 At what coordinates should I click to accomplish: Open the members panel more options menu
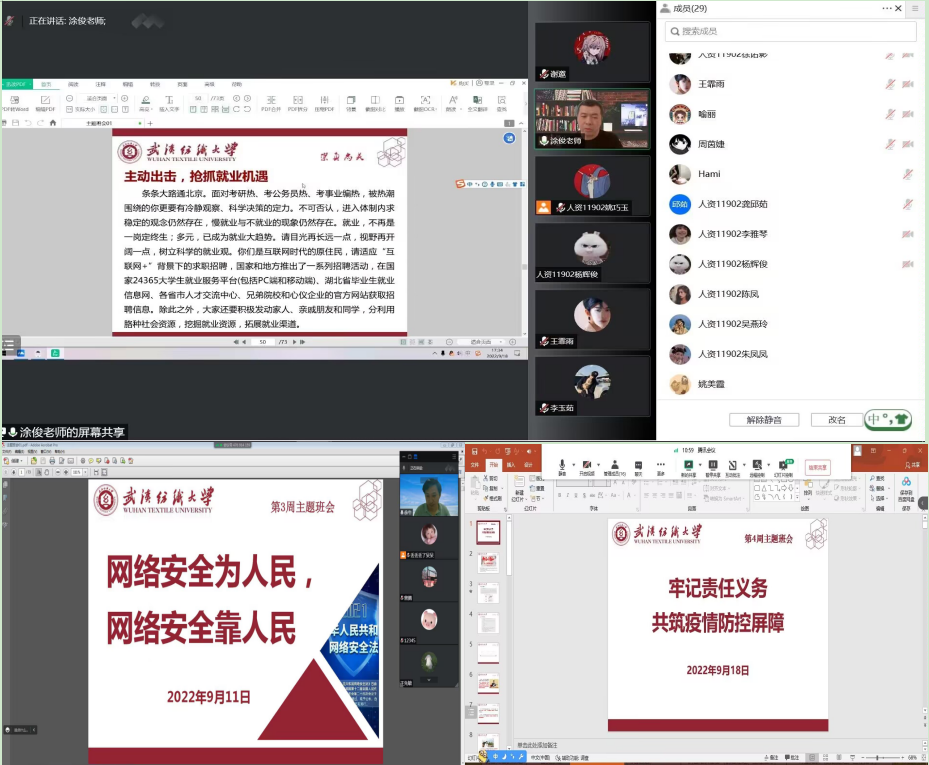pos(886,9)
